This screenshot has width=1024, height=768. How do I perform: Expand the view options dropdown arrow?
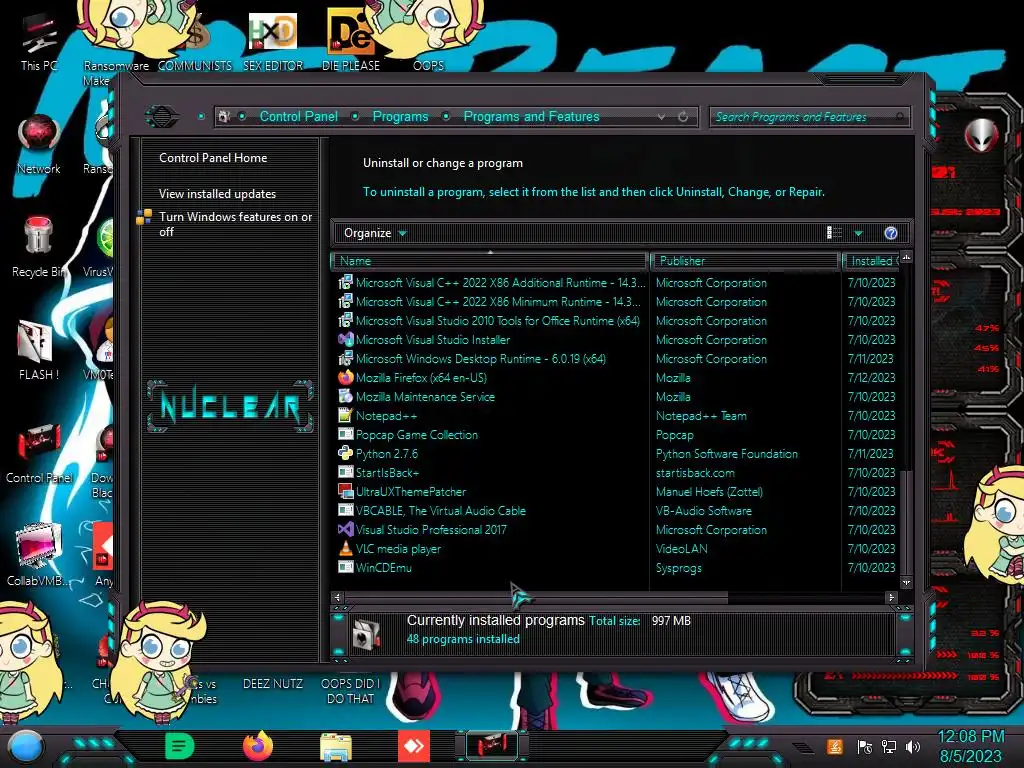[859, 233]
